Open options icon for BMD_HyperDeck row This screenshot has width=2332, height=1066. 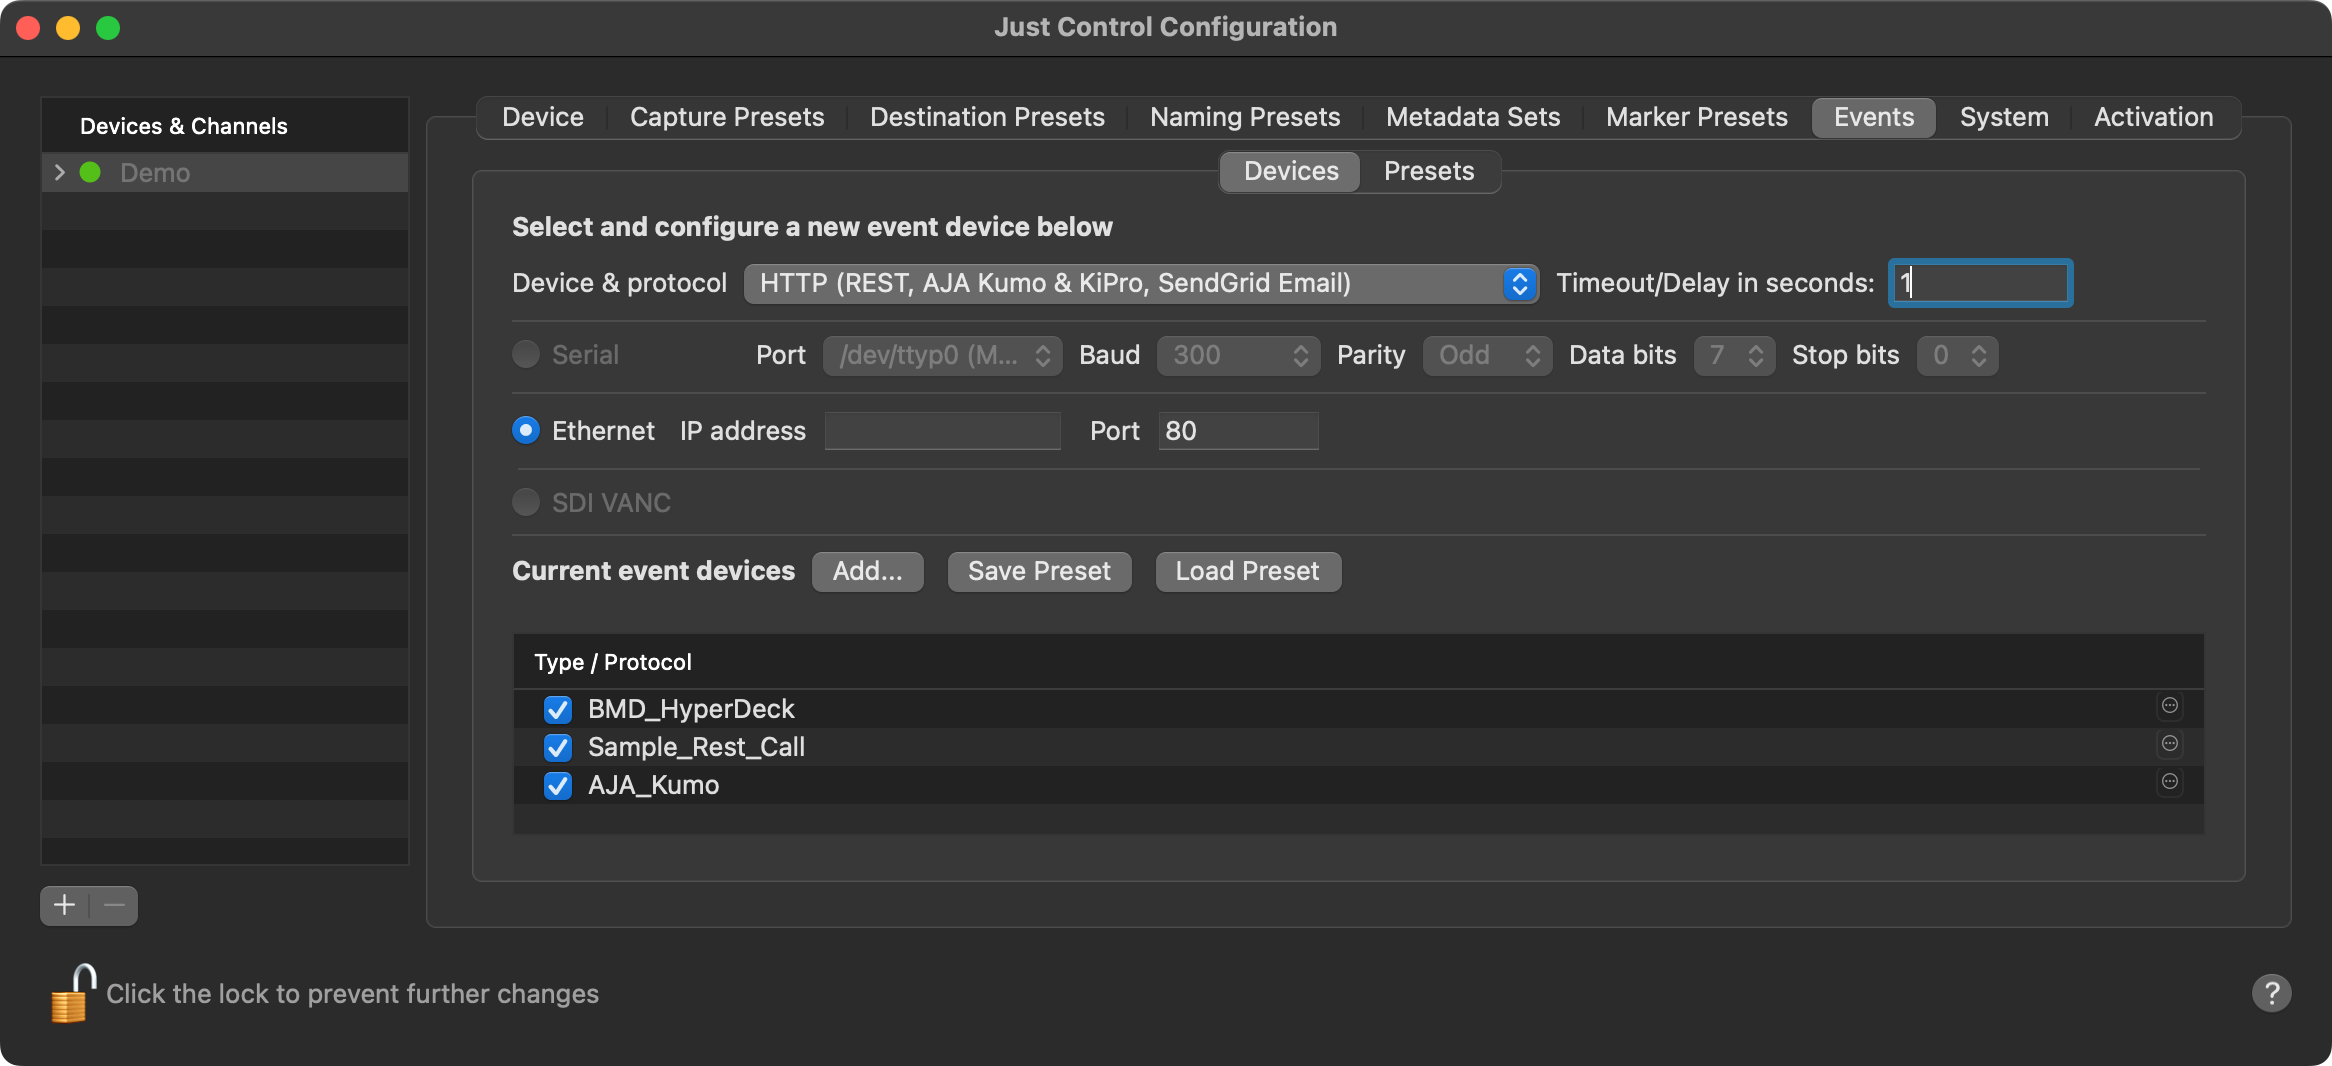tap(2169, 705)
